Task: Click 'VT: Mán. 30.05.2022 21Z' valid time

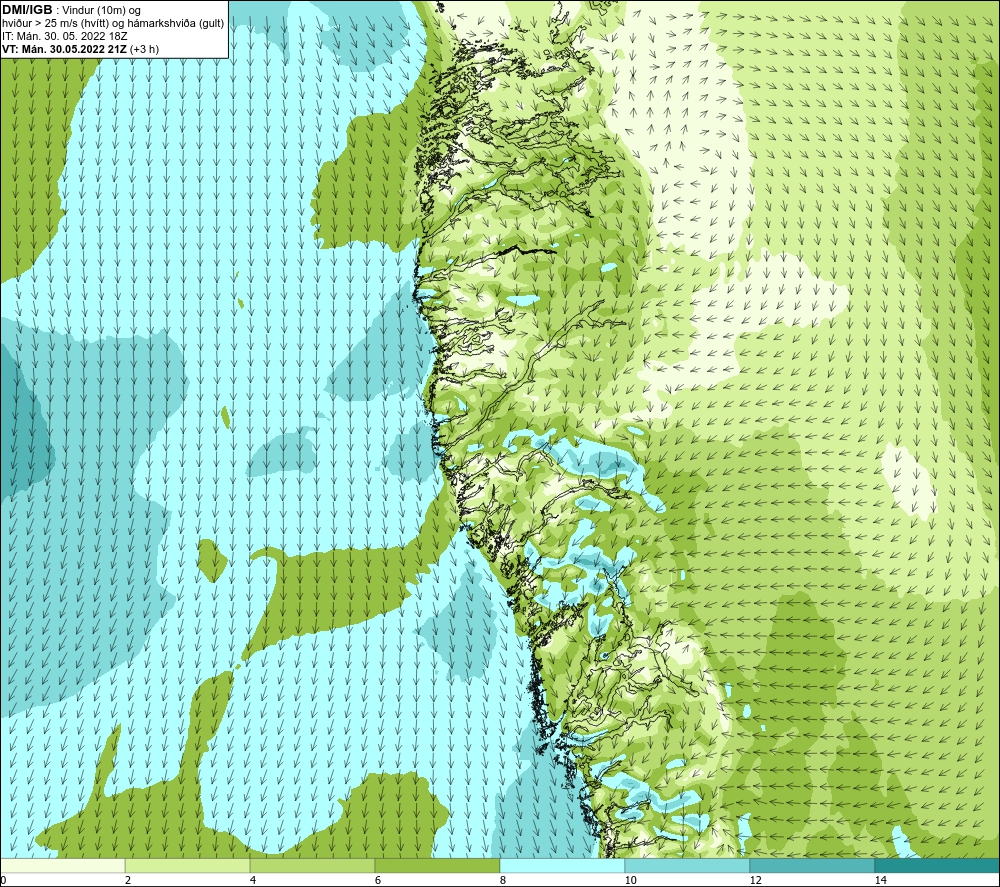Action: pyautogui.click(x=64, y=49)
